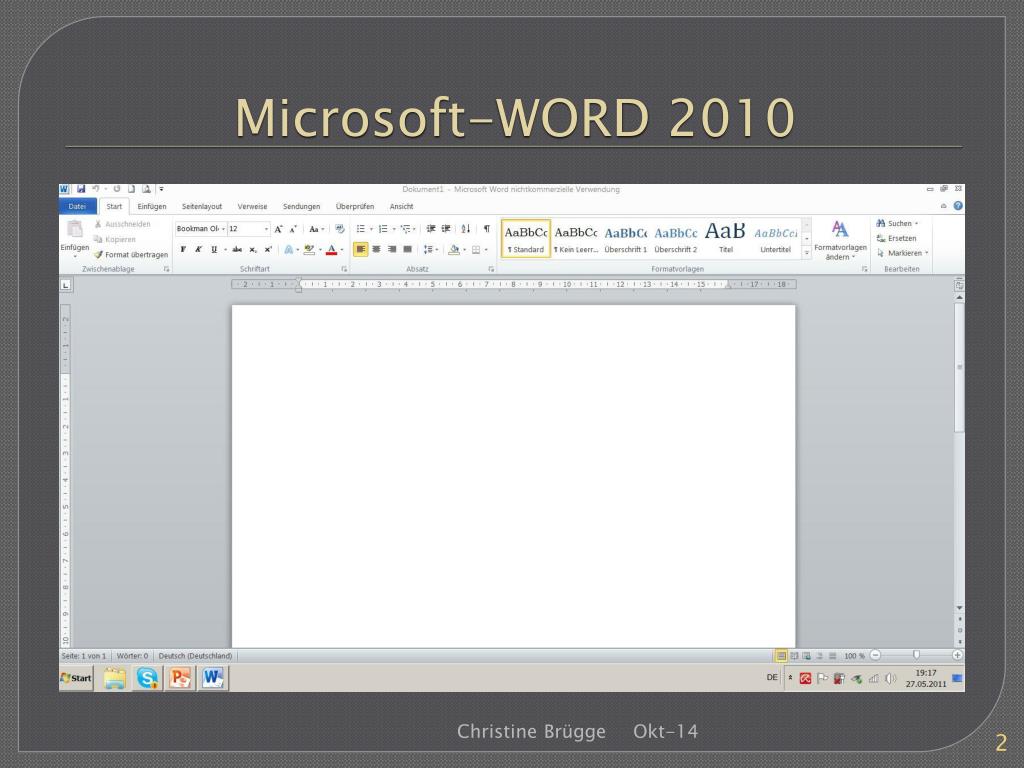Image resolution: width=1024 pixels, height=768 pixels.
Task: Shrink font size with the smaller A icon
Action: click(x=293, y=229)
